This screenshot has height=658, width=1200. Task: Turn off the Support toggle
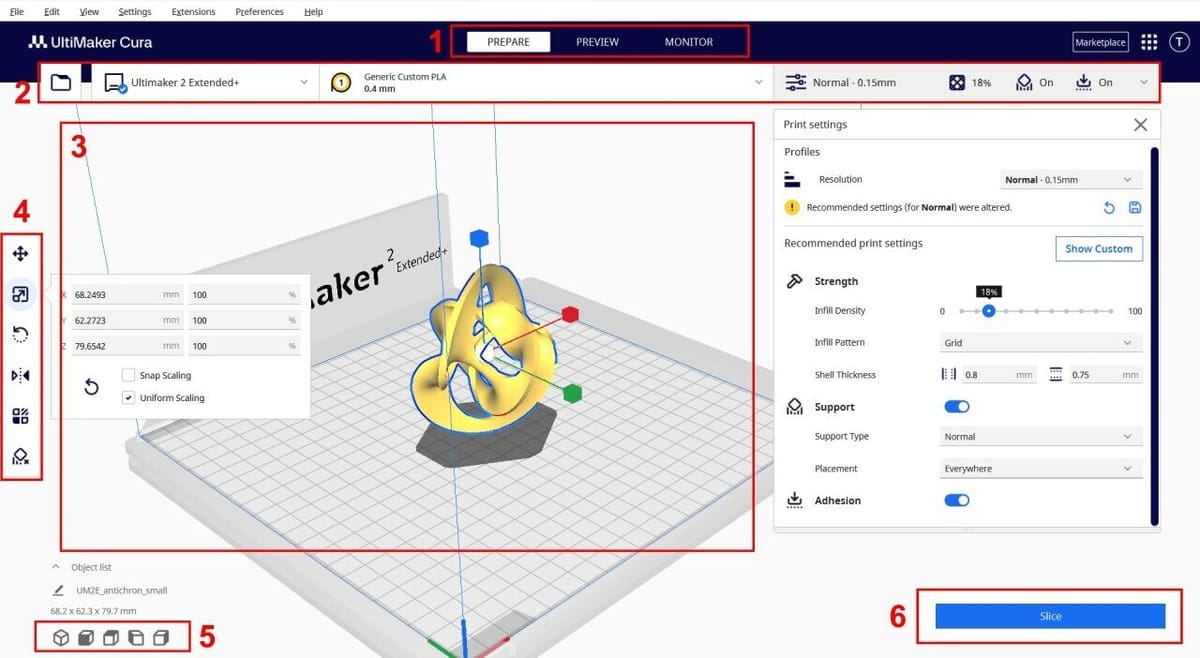pos(956,407)
